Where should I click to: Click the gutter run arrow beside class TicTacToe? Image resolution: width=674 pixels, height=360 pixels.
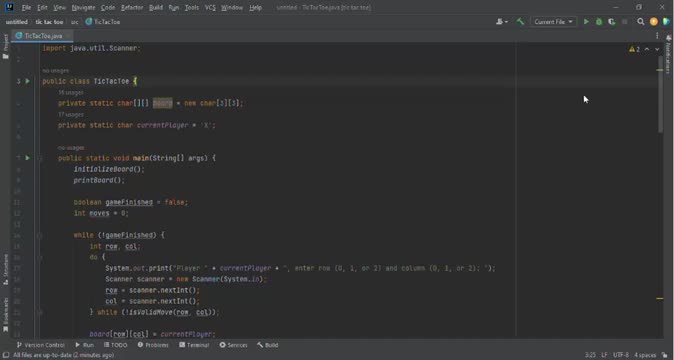(28, 81)
